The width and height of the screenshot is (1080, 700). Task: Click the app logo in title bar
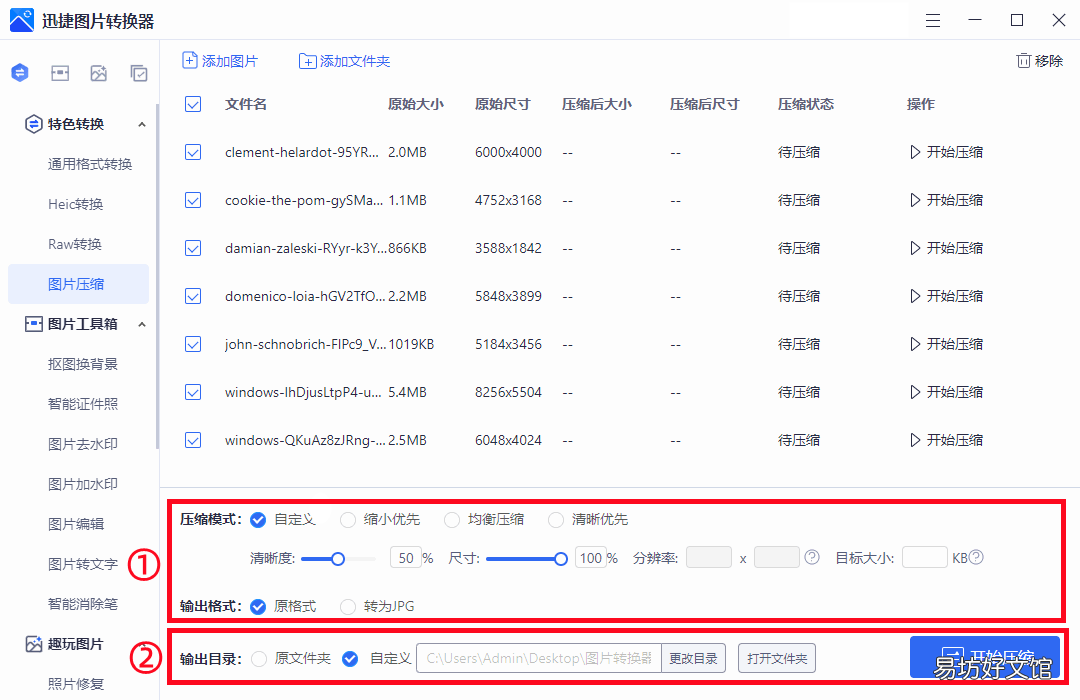pyautogui.click(x=21, y=21)
